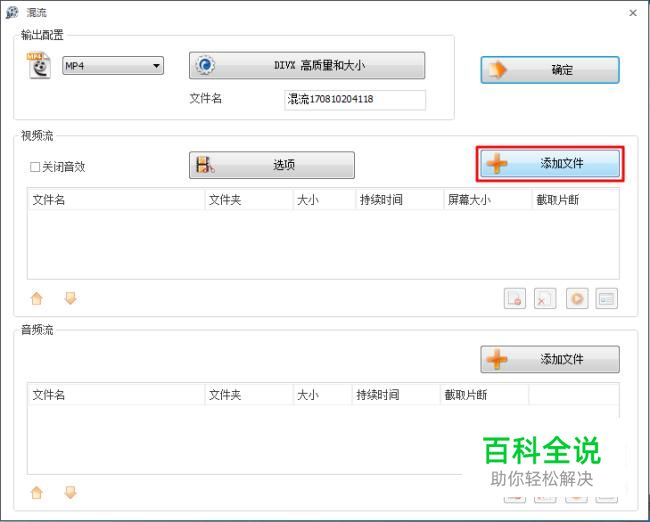Open the MP4 output format dropdown
Viewport: 650px width, 522px height.
pos(113,66)
